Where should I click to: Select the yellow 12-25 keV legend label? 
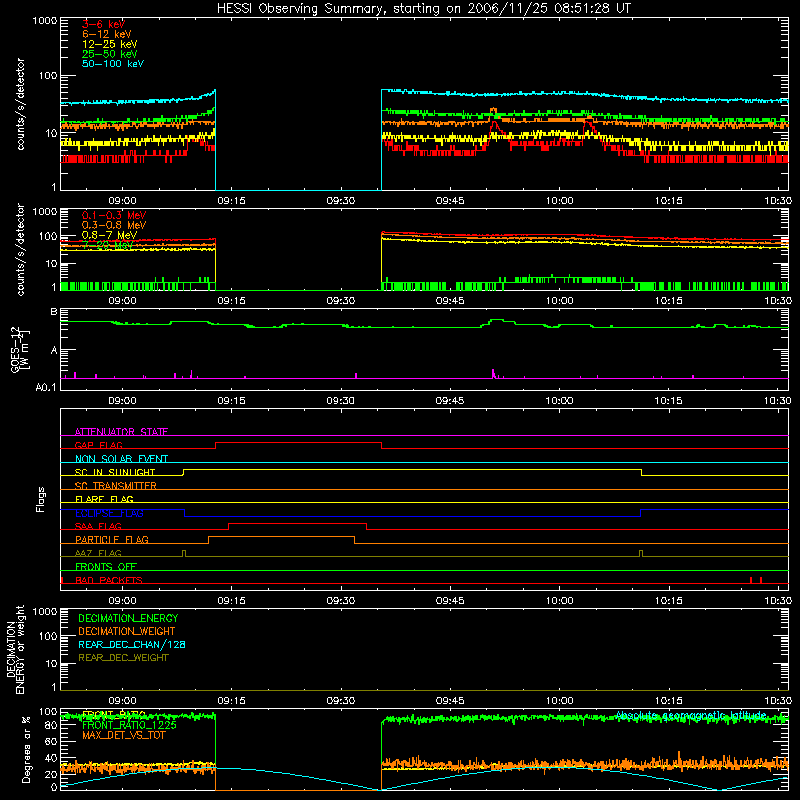[x=109, y=44]
